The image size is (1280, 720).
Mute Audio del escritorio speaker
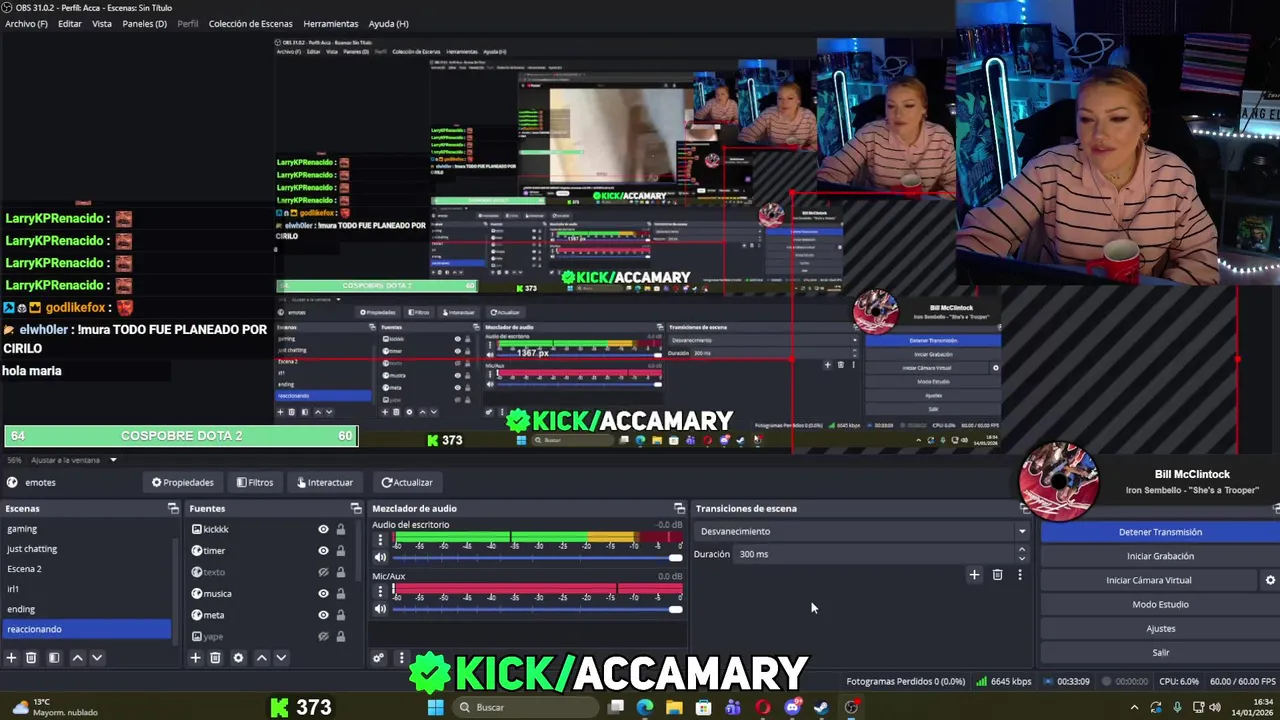point(380,557)
